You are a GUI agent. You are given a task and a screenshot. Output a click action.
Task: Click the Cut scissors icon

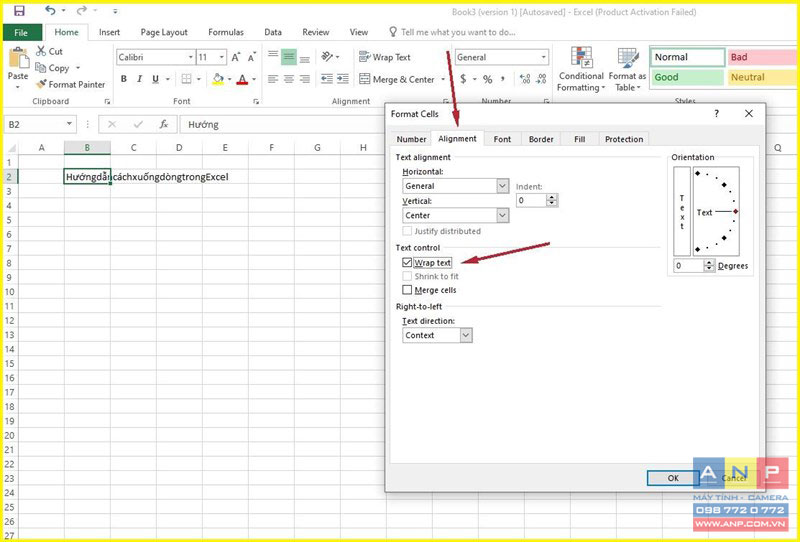(x=41, y=51)
